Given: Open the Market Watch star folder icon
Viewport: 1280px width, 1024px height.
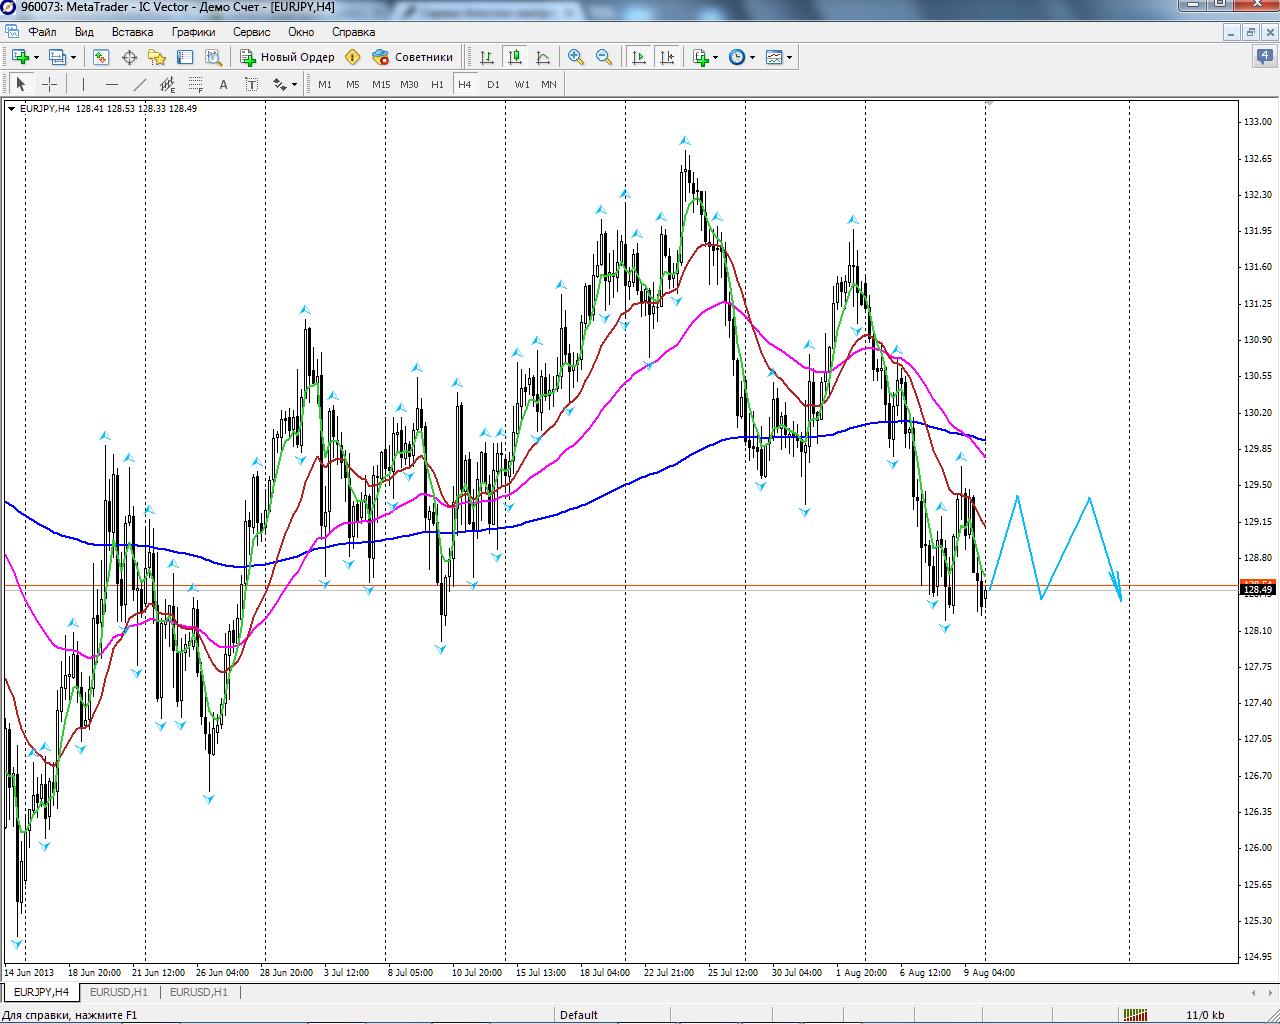Looking at the screenshot, I should [157, 57].
